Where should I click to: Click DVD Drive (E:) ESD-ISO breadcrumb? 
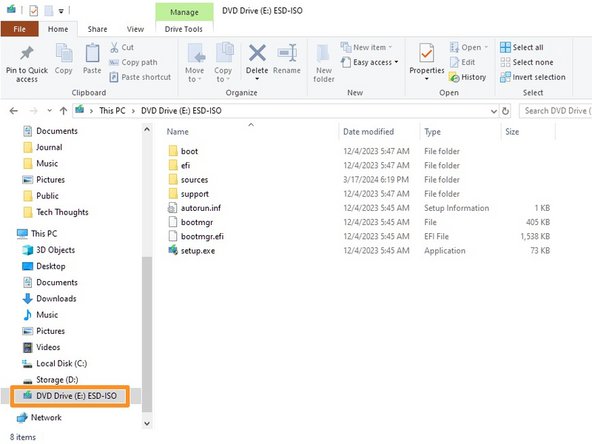[x=181, y=111]
